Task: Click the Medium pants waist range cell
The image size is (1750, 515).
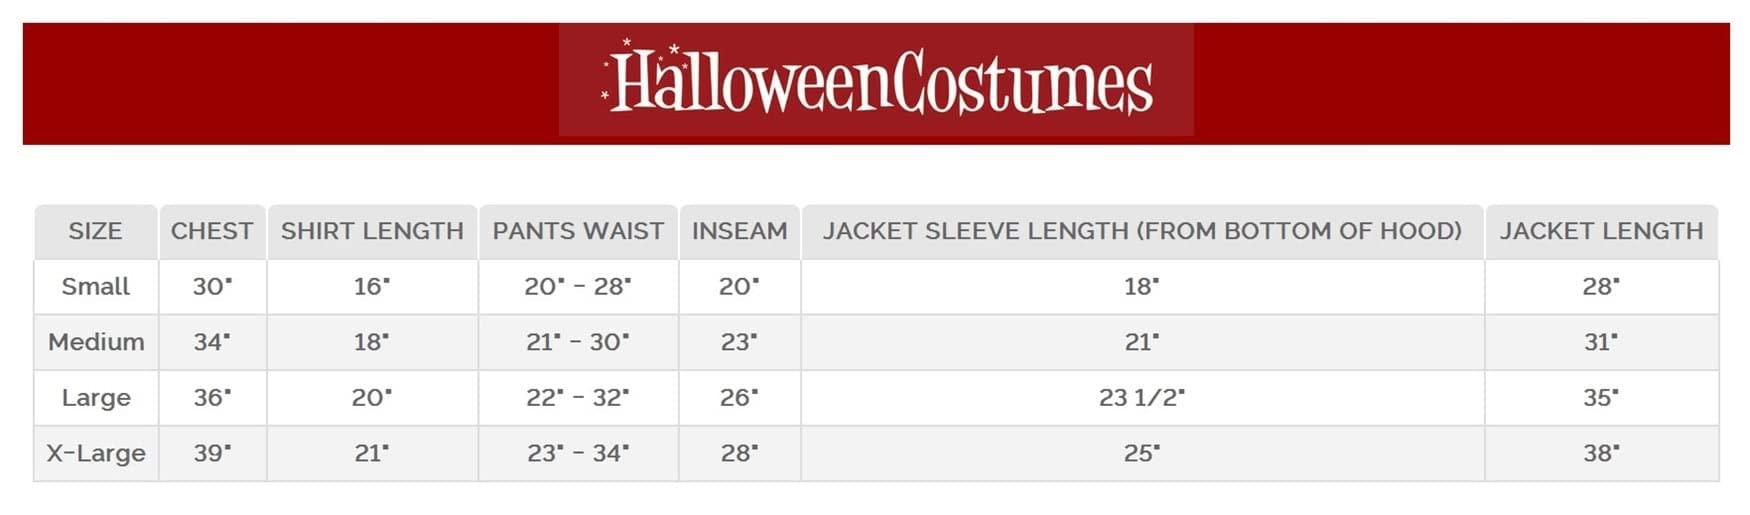Action: [578, 342]
